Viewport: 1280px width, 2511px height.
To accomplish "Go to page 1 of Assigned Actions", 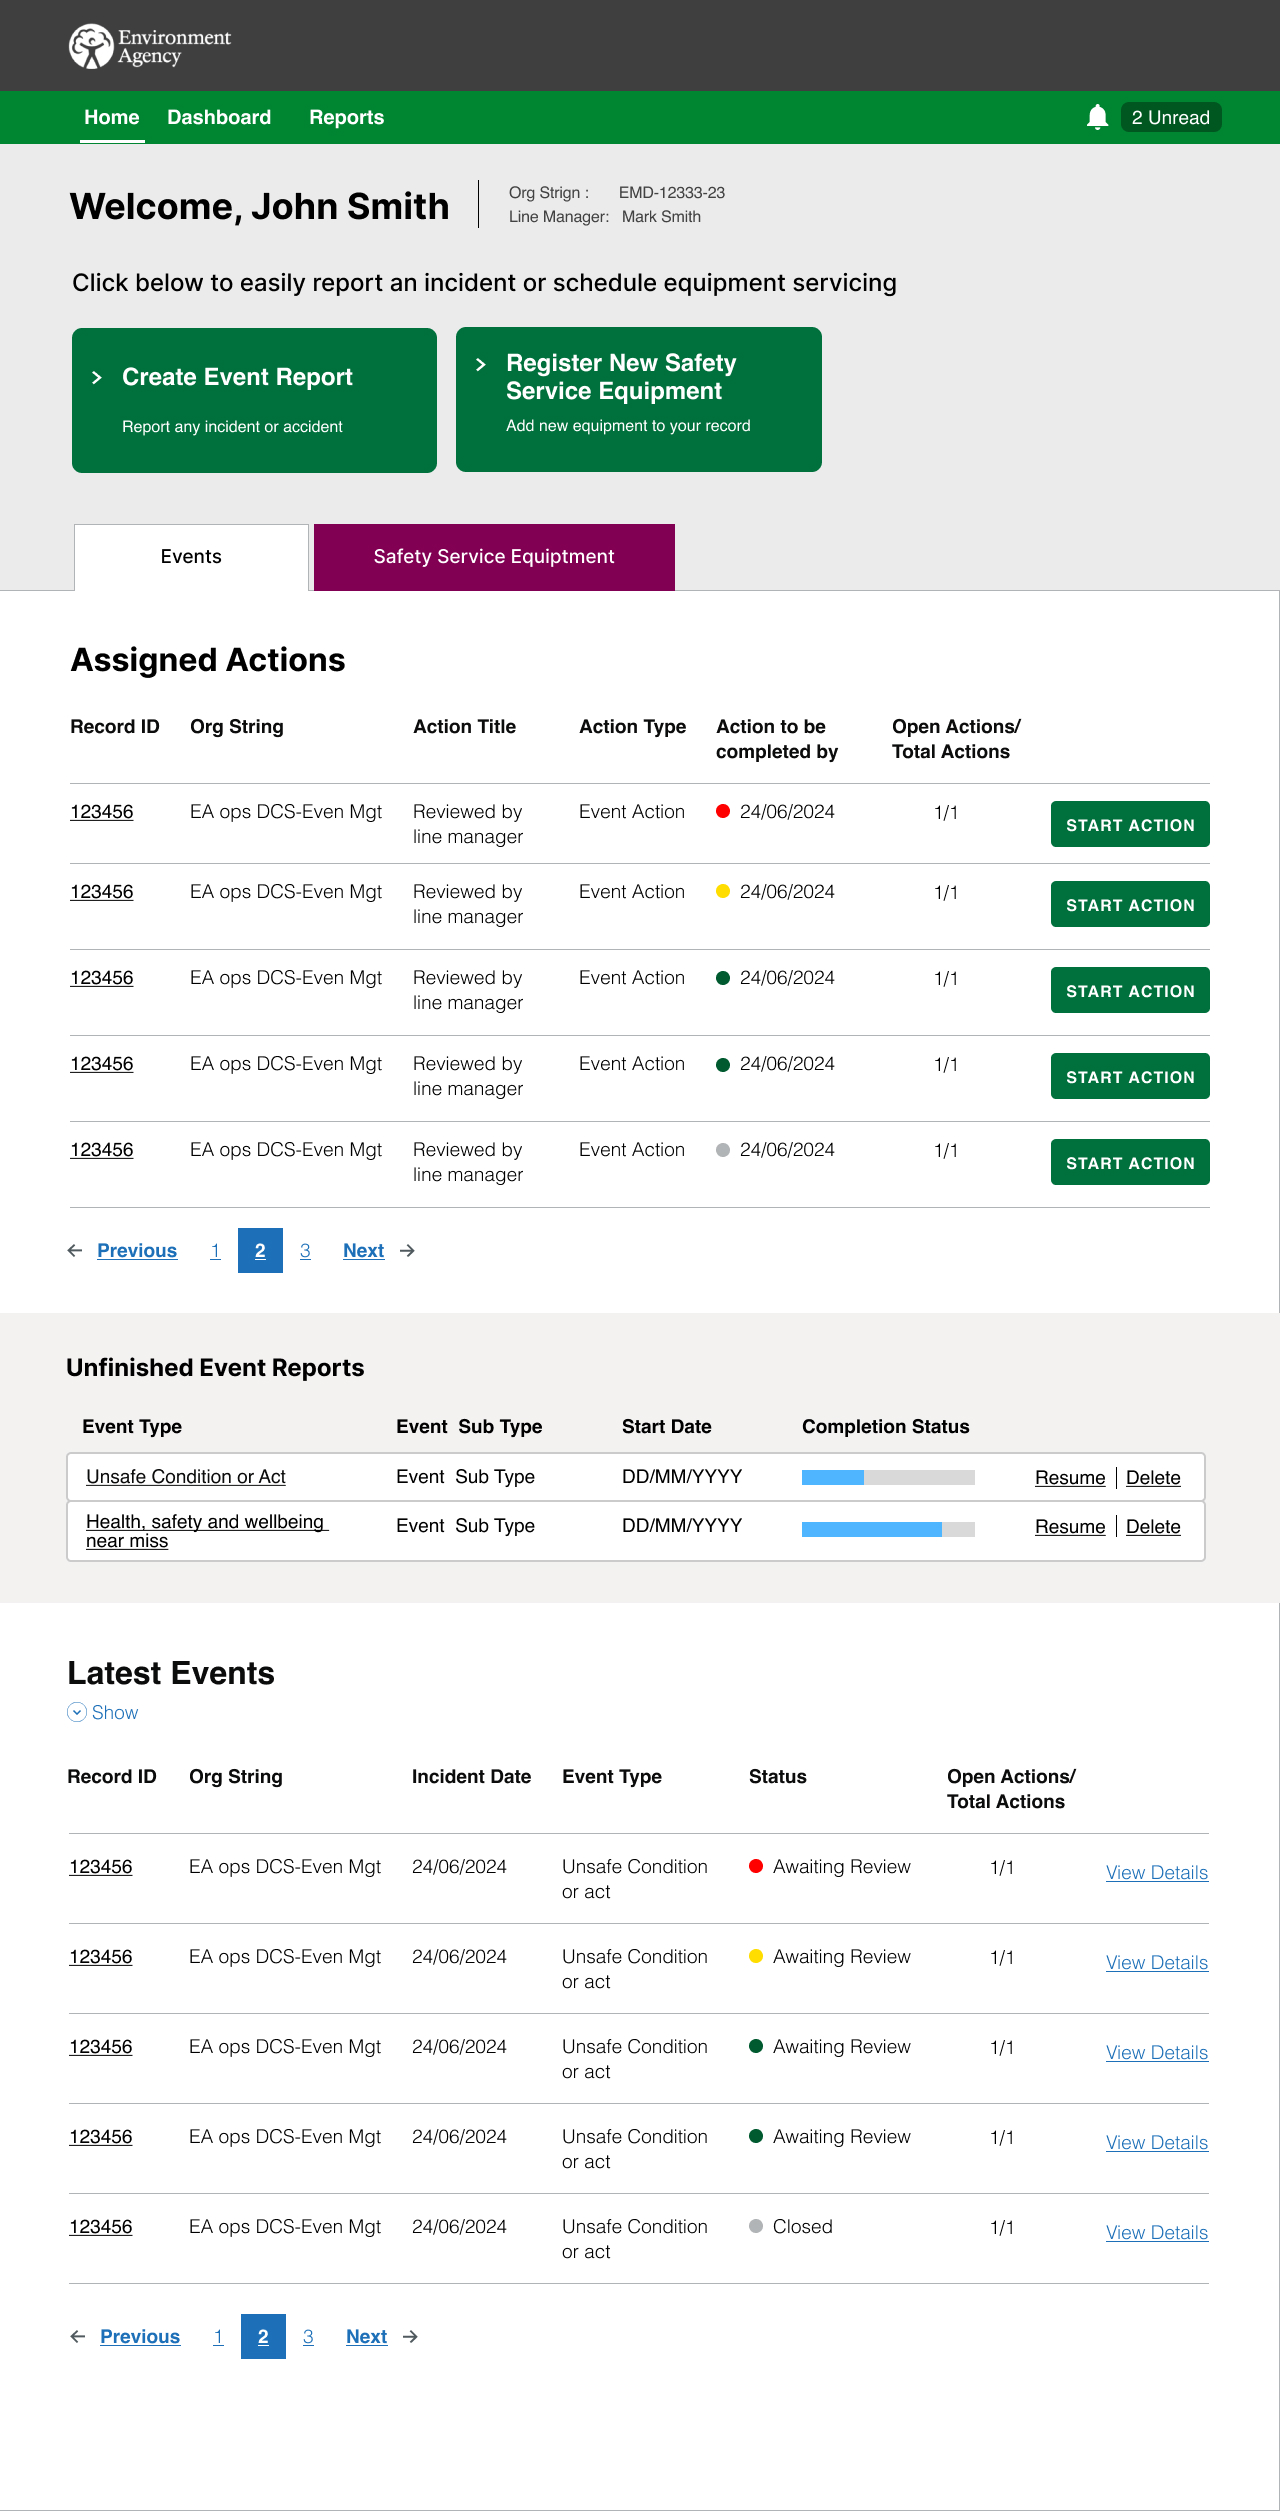I will (215, 1250).
